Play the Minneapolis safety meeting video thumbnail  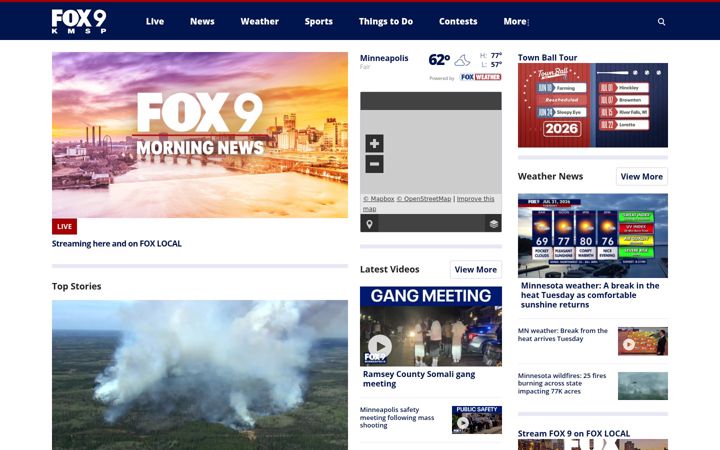[477, 420]
